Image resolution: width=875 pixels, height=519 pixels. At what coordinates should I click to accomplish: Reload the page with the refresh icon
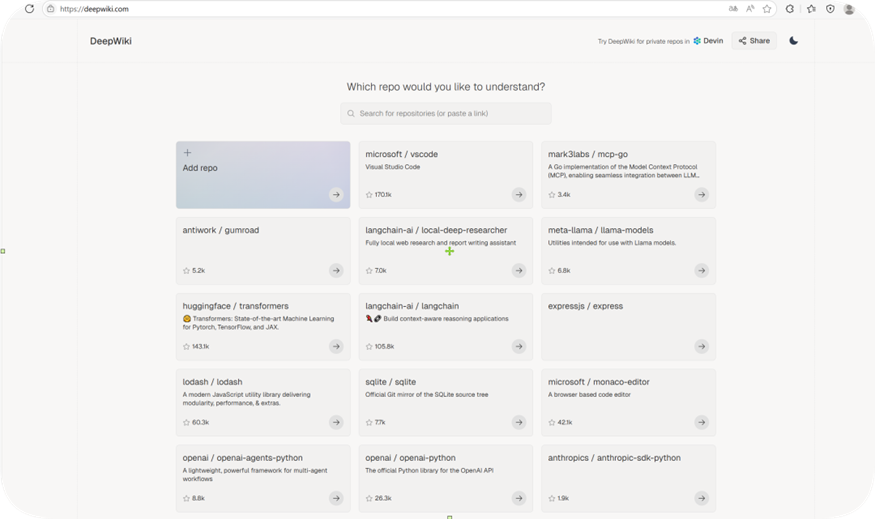30,9
